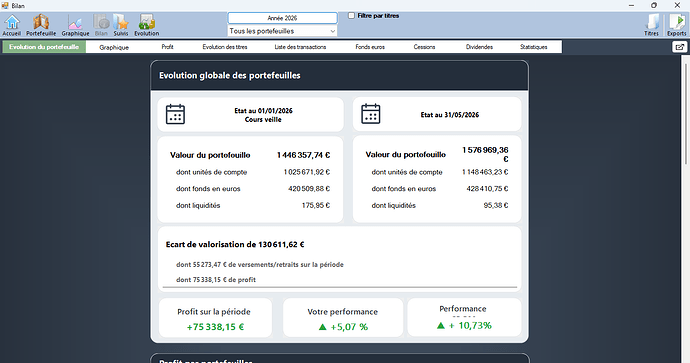Click the value 1 576 969,36 €
Screen dimensions: 690x363
pyautogui.click(x=485, y=154)
